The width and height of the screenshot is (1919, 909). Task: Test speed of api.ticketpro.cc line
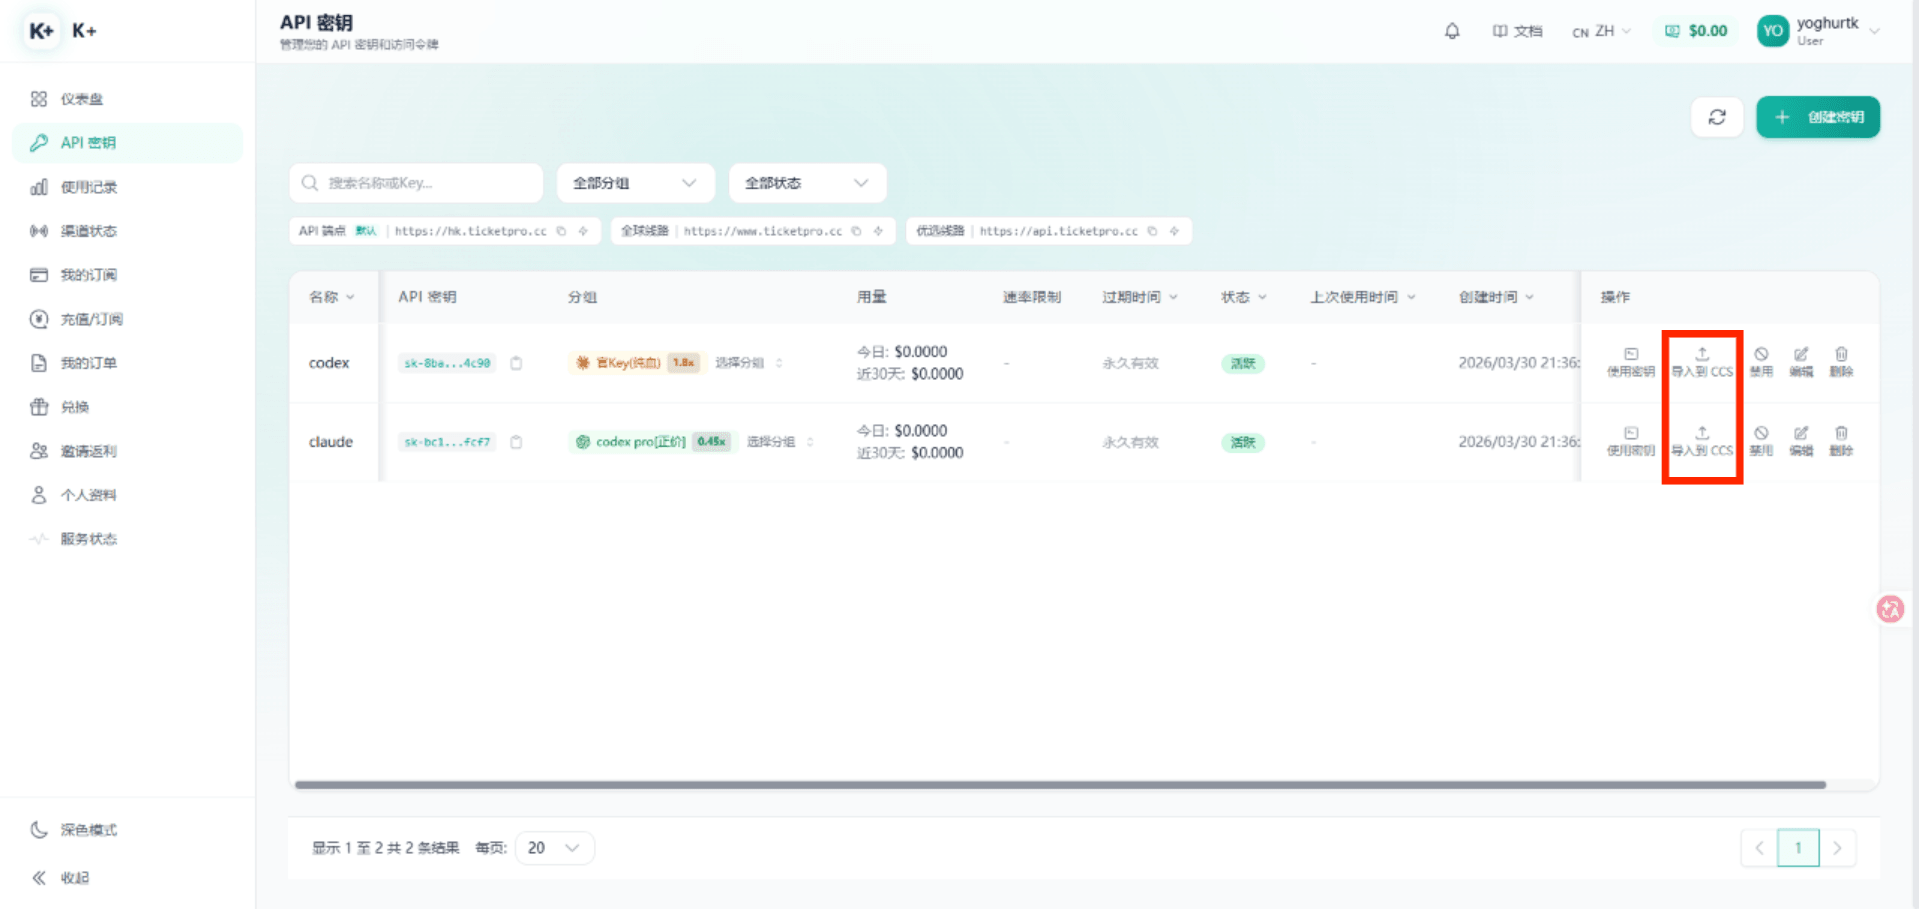[x=1174, y=231]
